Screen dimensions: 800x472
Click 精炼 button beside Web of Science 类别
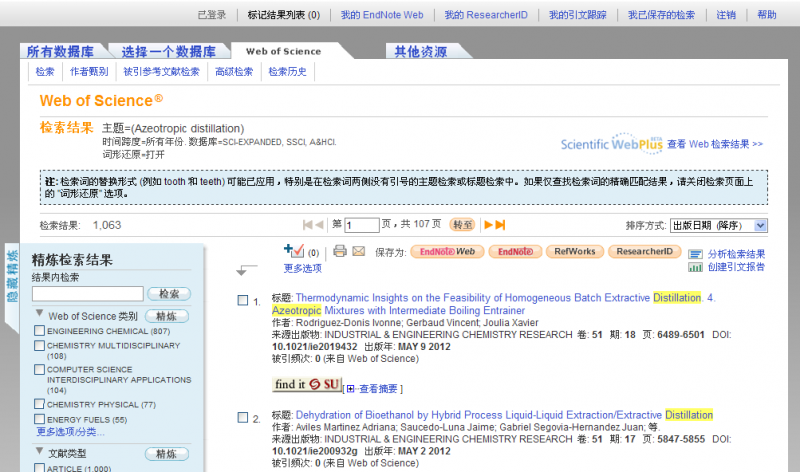click(x=166, y=316)
